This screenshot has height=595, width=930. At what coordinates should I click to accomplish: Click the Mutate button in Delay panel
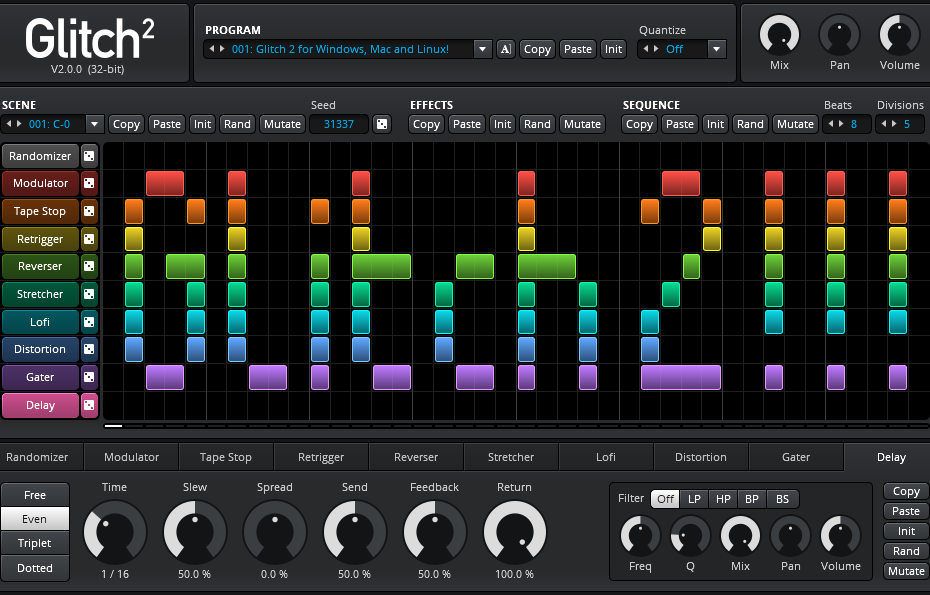pos(906,571)
